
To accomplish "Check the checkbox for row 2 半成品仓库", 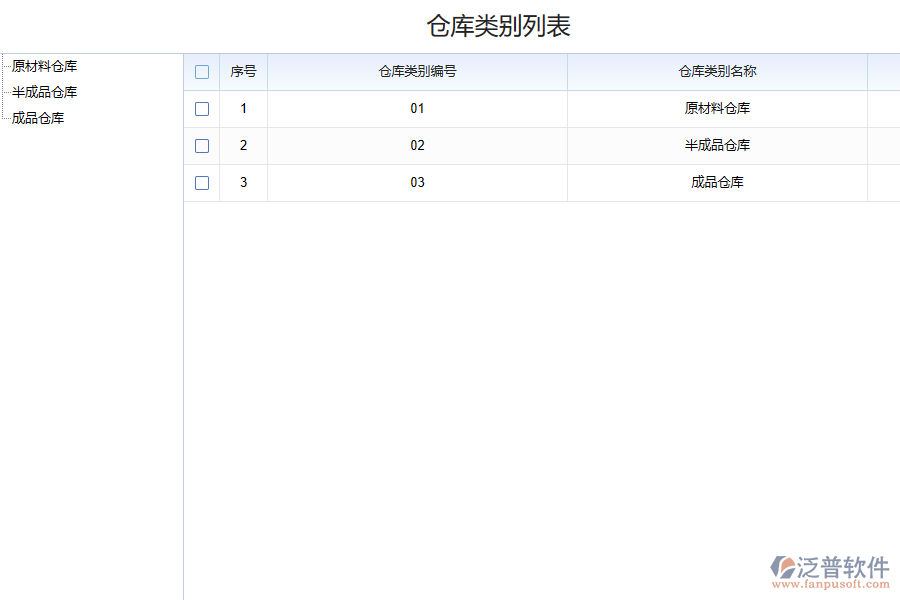I will 202,145.
